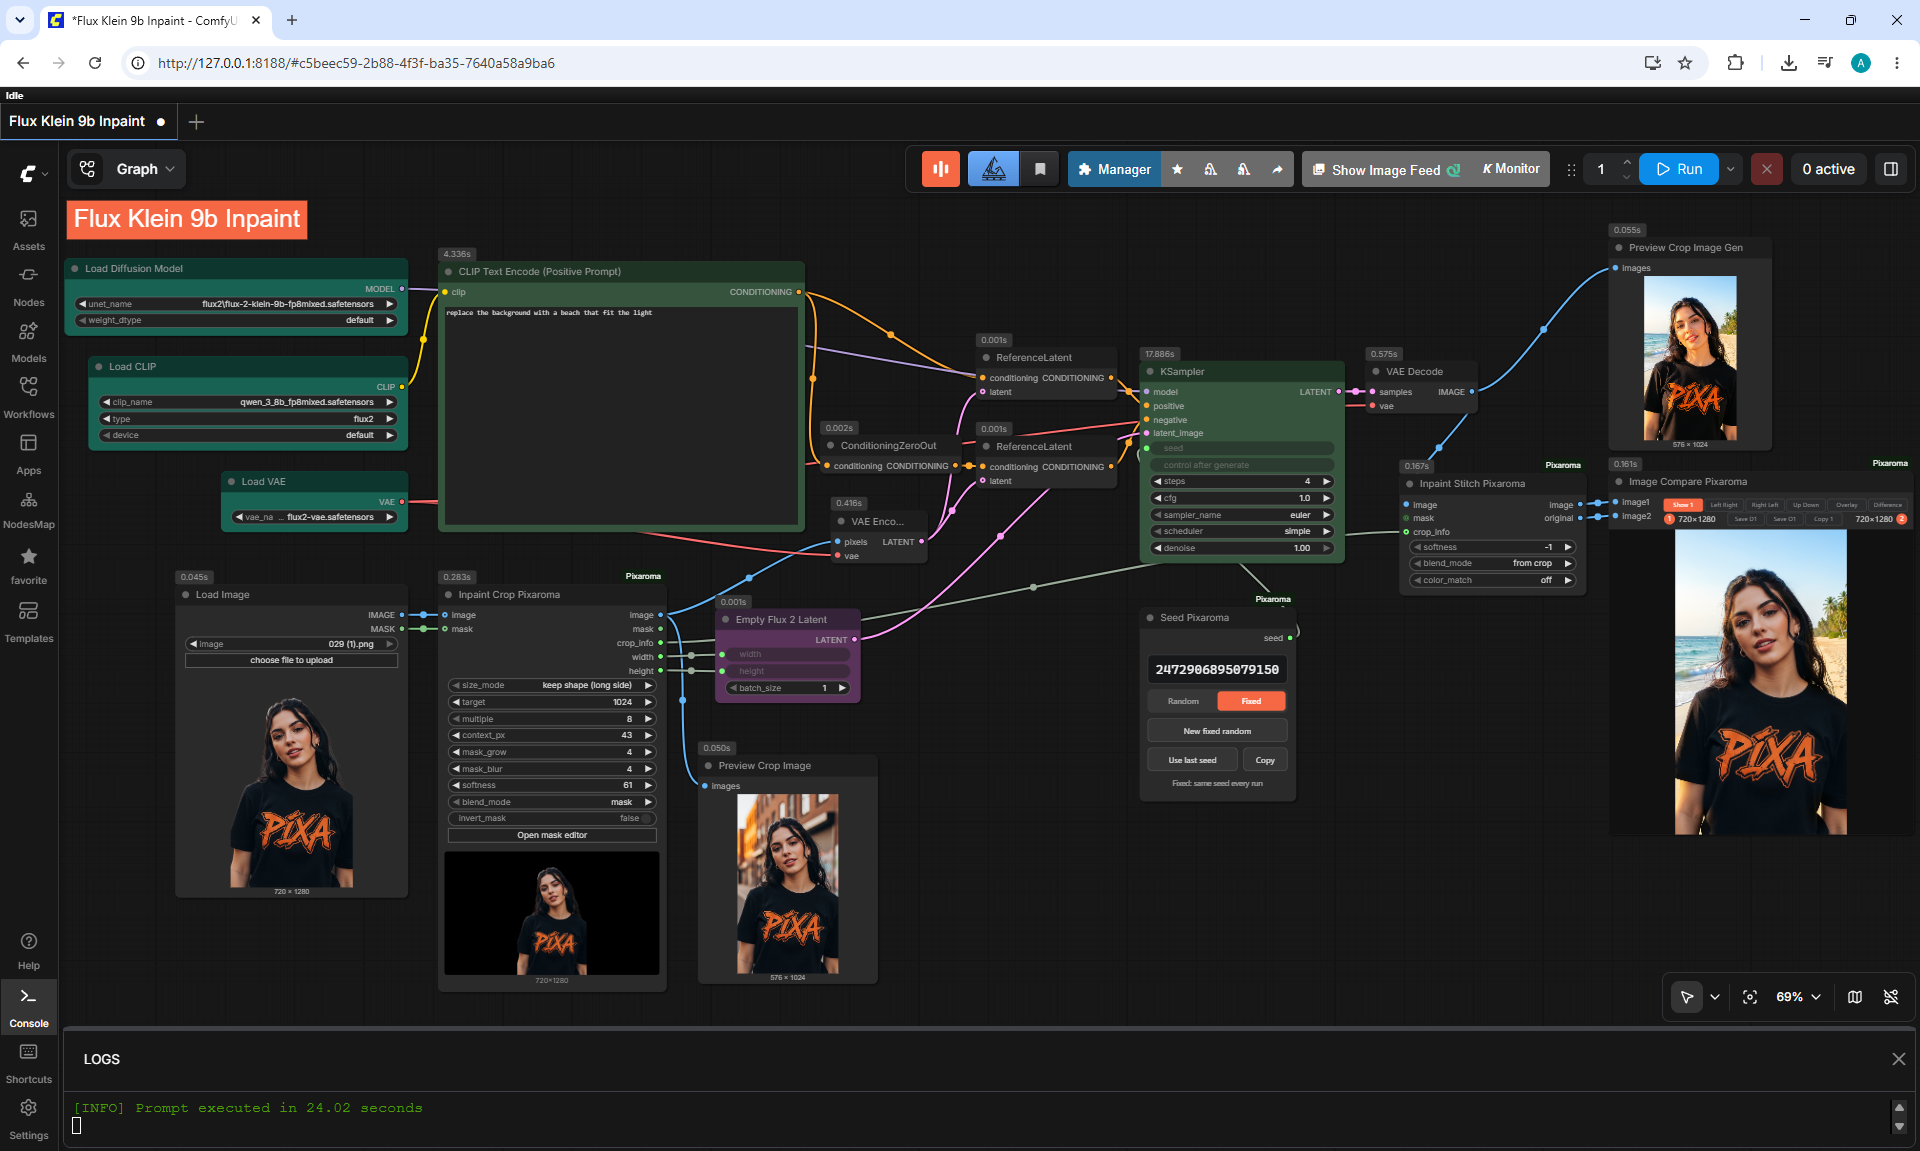Click choose file to upload
1920x1151 pixels.
click(291, 660)
